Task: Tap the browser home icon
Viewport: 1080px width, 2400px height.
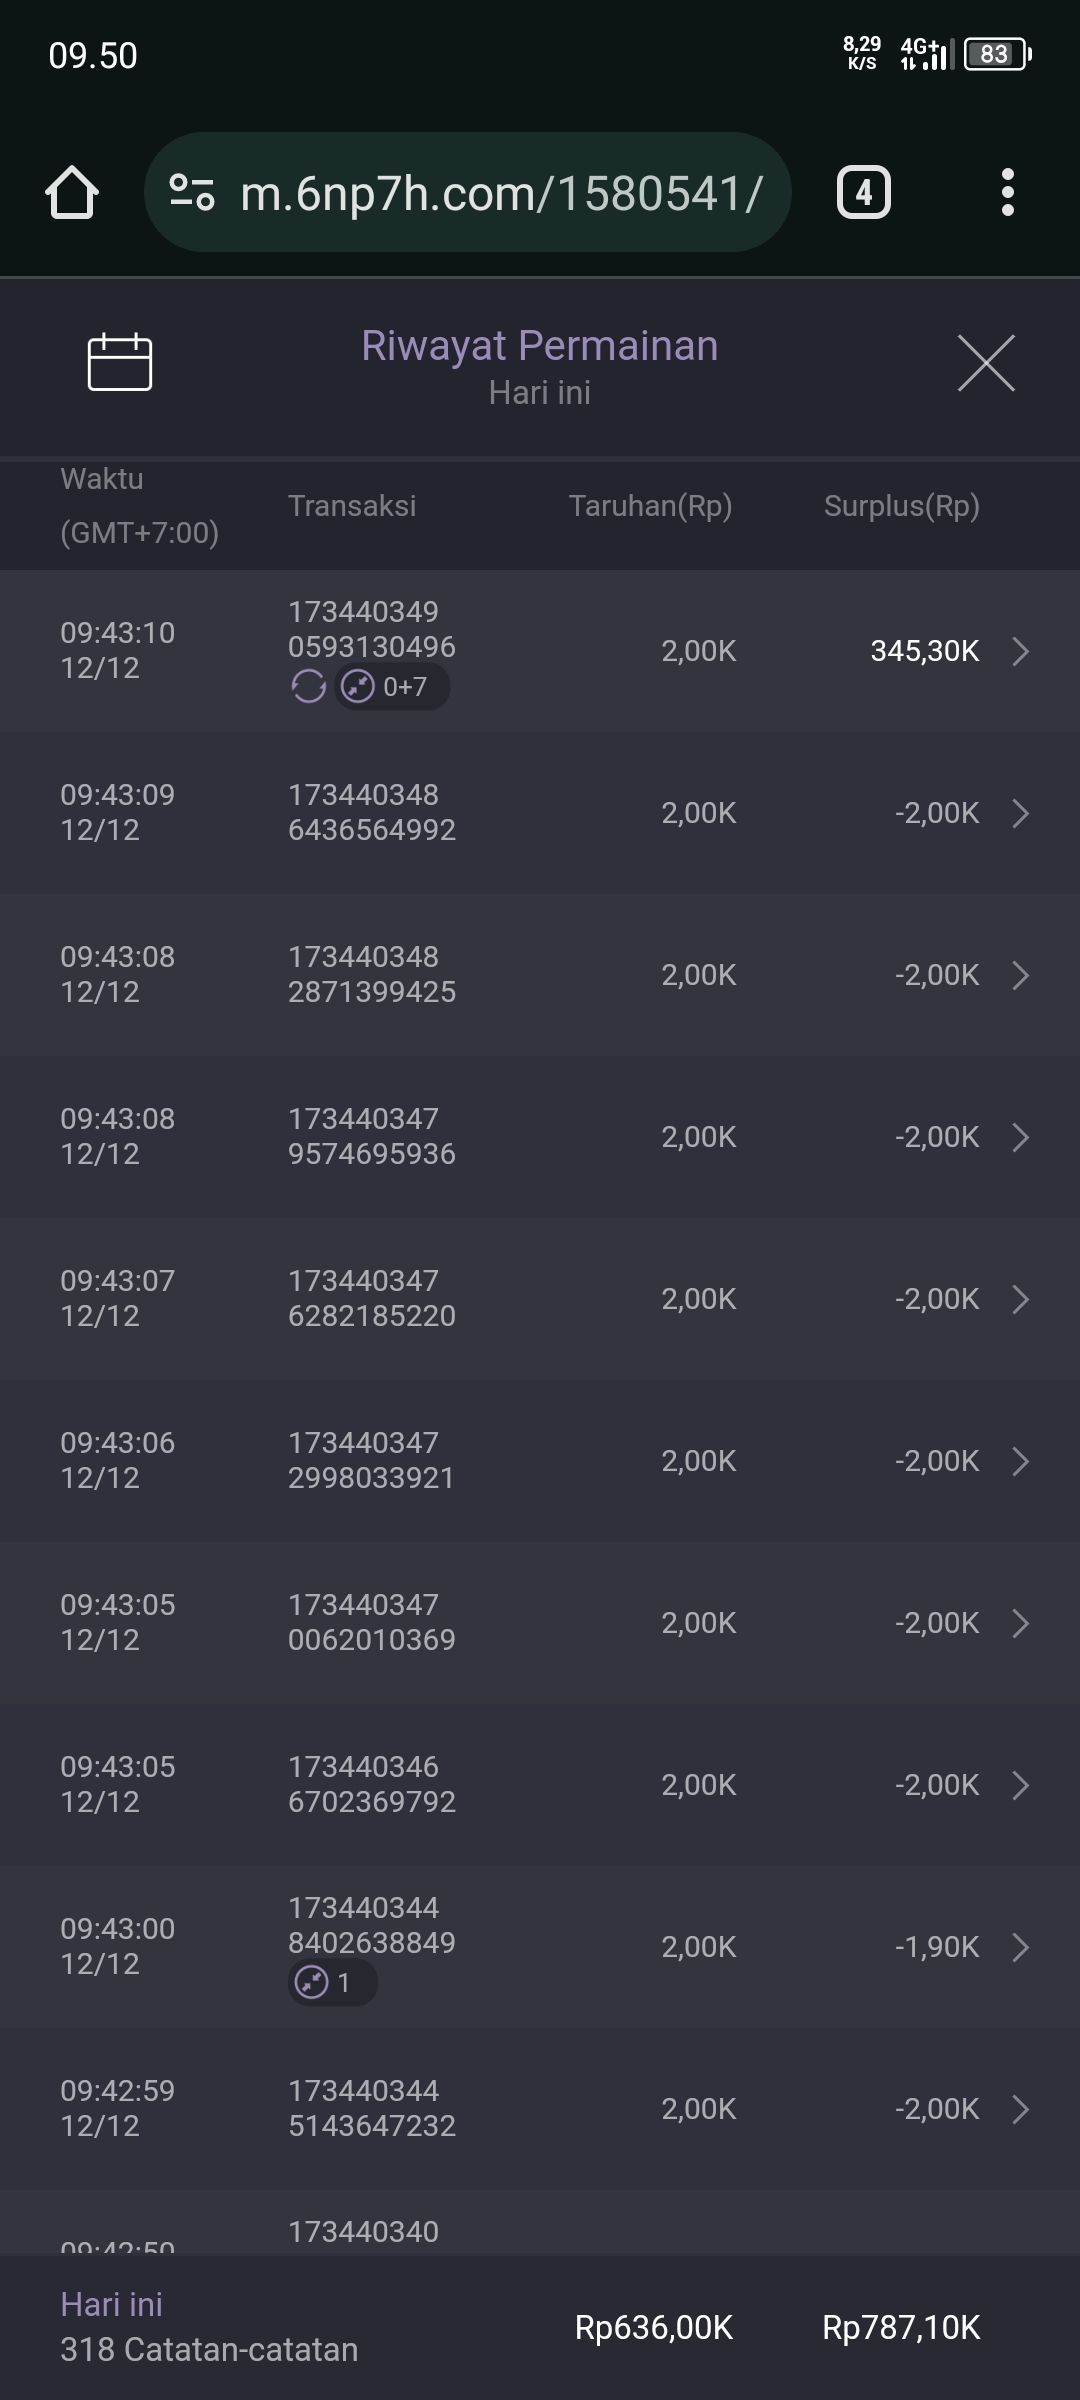Action: click(72, 192)
